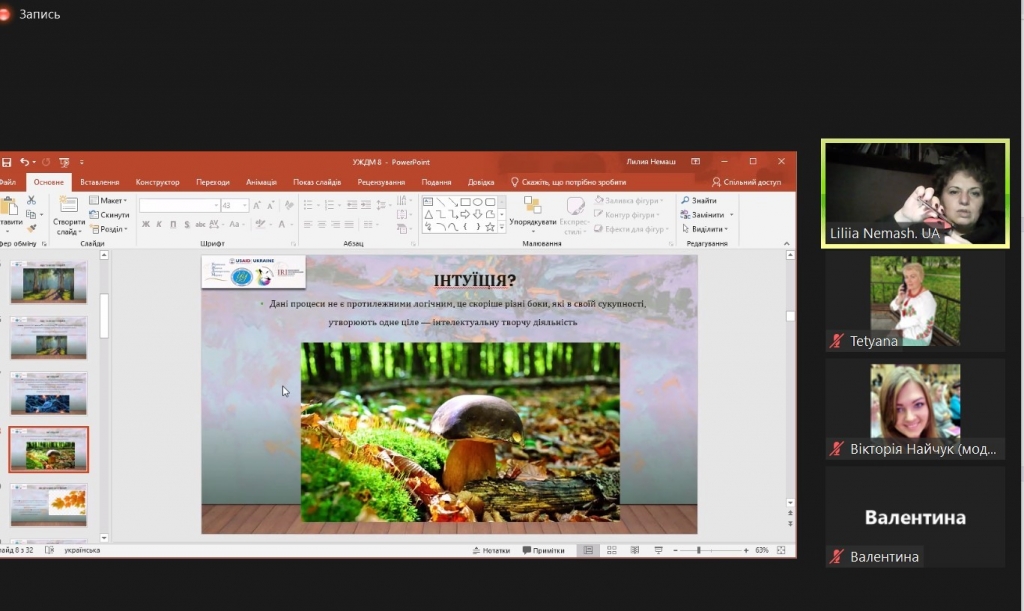Toggle Примітки comments pane
Screen dimensions: 1024x611
click(x=543, y=550)
